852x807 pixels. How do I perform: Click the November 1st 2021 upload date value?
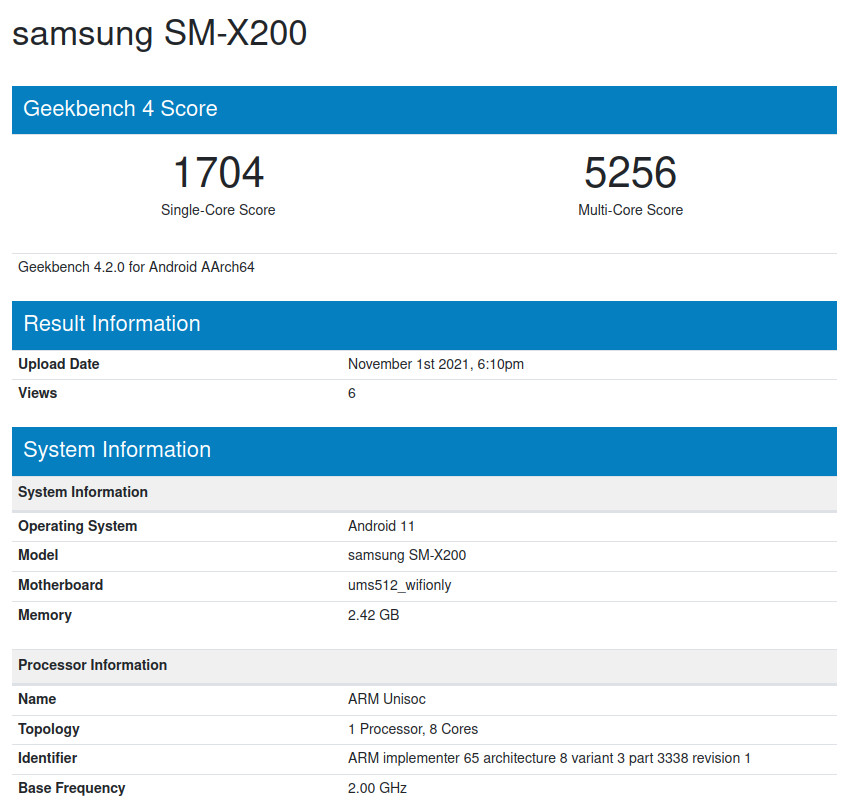pyautogui.click(x=436, y=364)
